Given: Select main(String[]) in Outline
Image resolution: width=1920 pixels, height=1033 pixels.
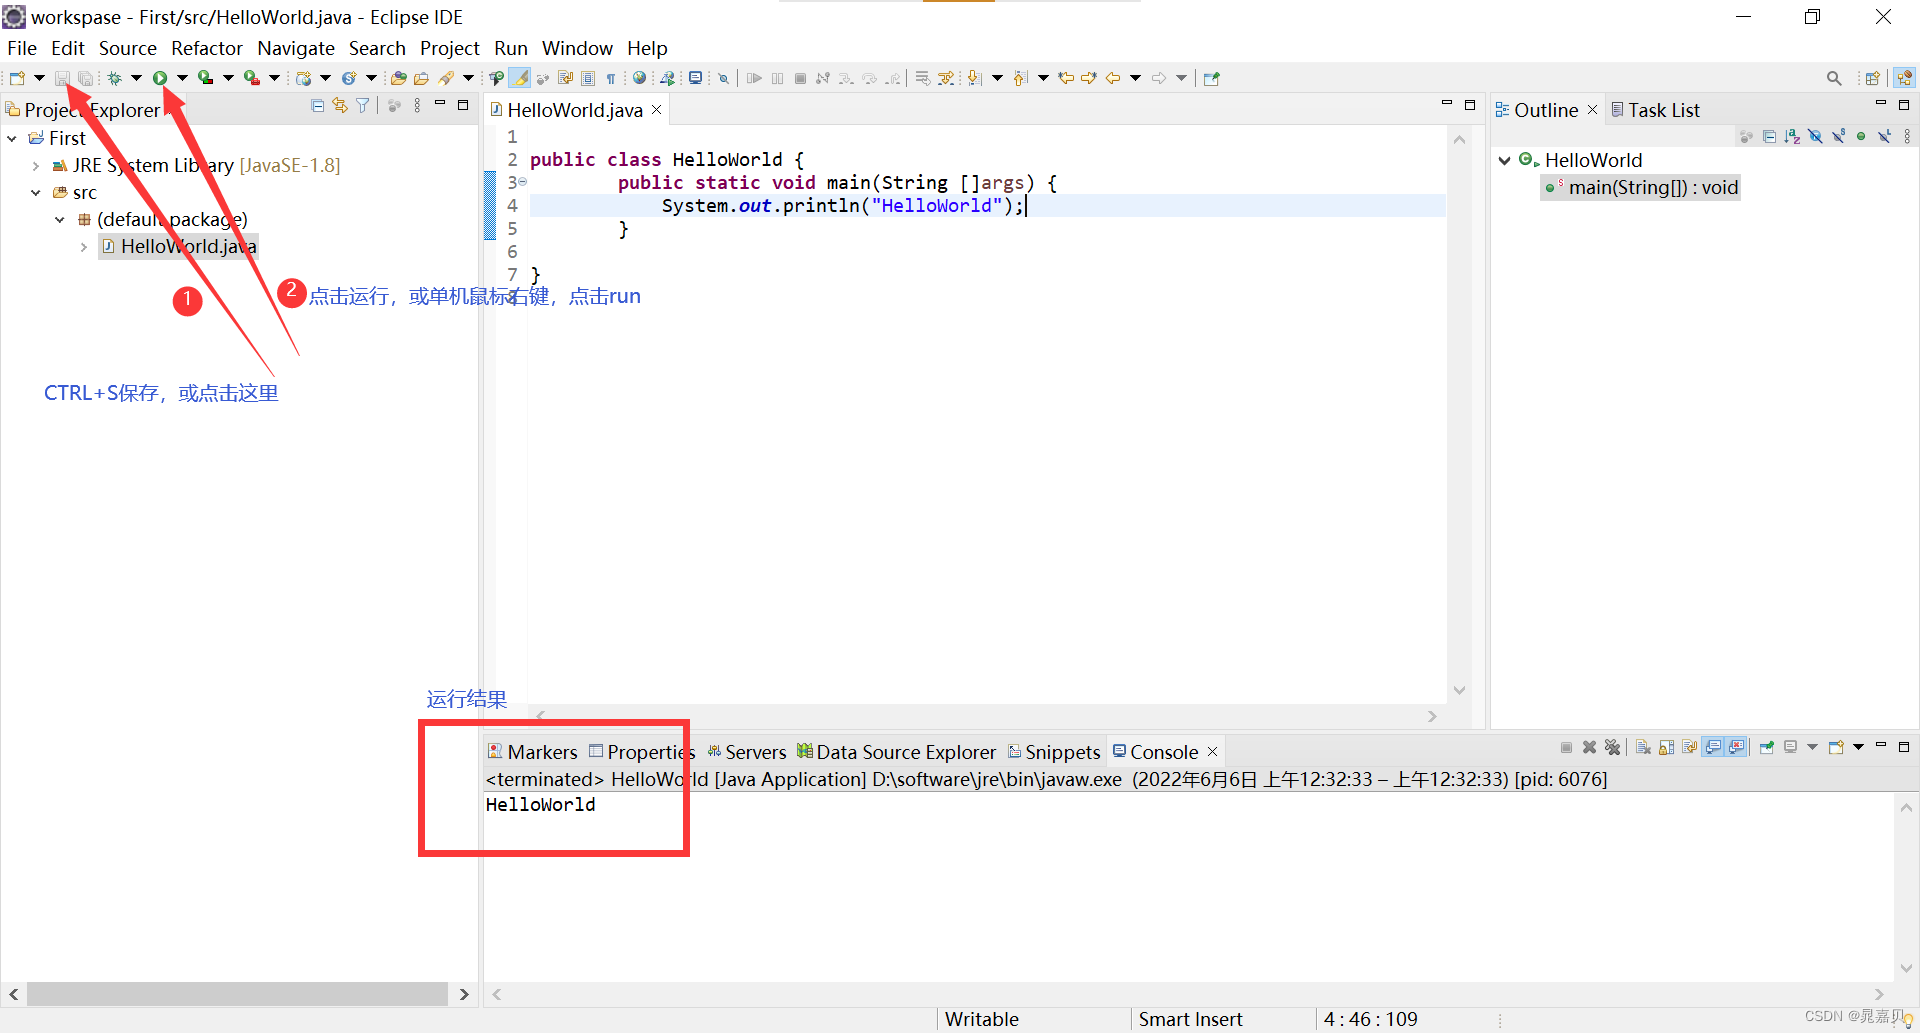Looking at the screenshot, I should 1642,187.
